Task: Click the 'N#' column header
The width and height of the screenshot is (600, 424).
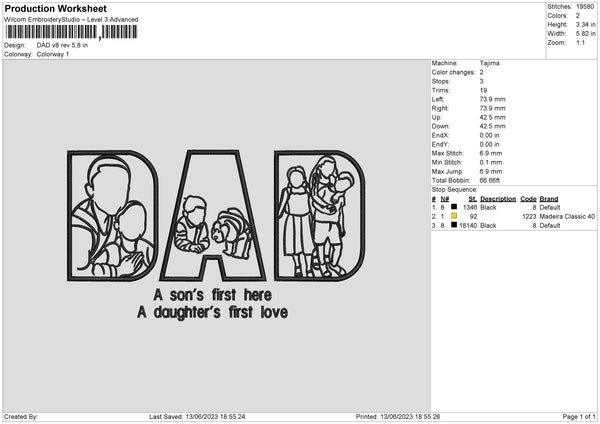Action: pos(445,199)
